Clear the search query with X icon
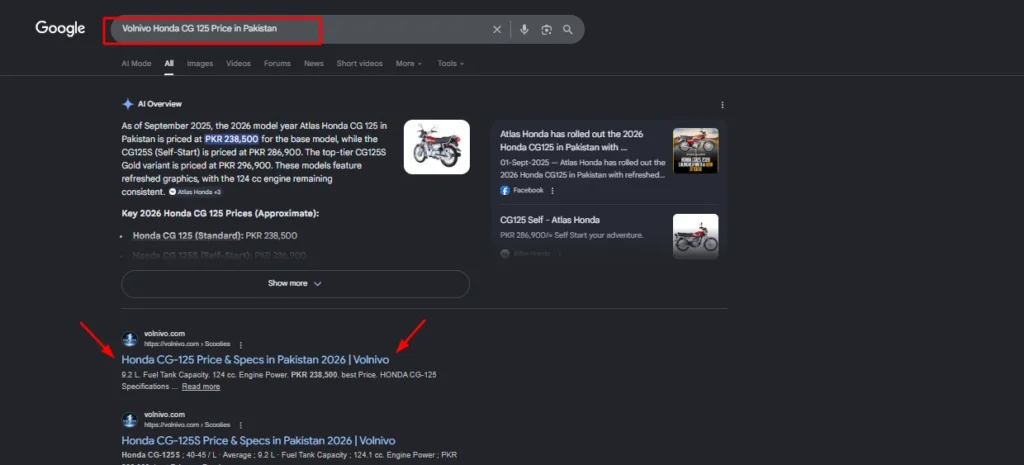The image size is (1024, 465). [497, 29]
